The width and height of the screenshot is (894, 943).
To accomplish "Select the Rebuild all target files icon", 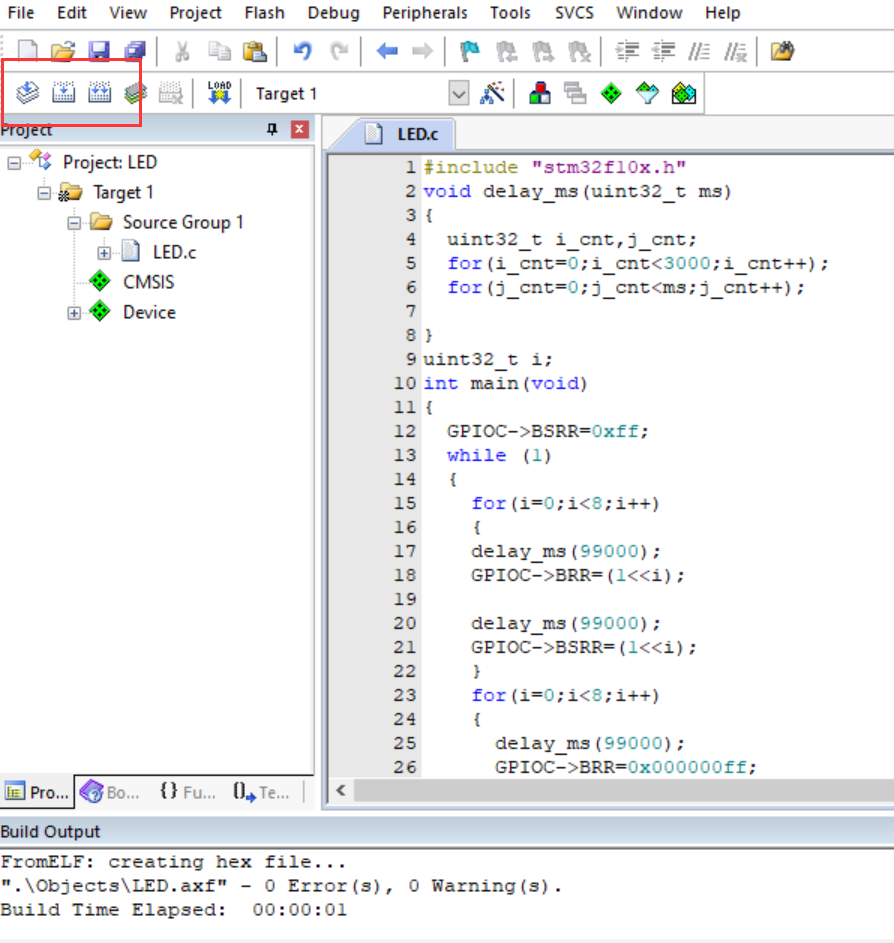I will pos(98,92).
